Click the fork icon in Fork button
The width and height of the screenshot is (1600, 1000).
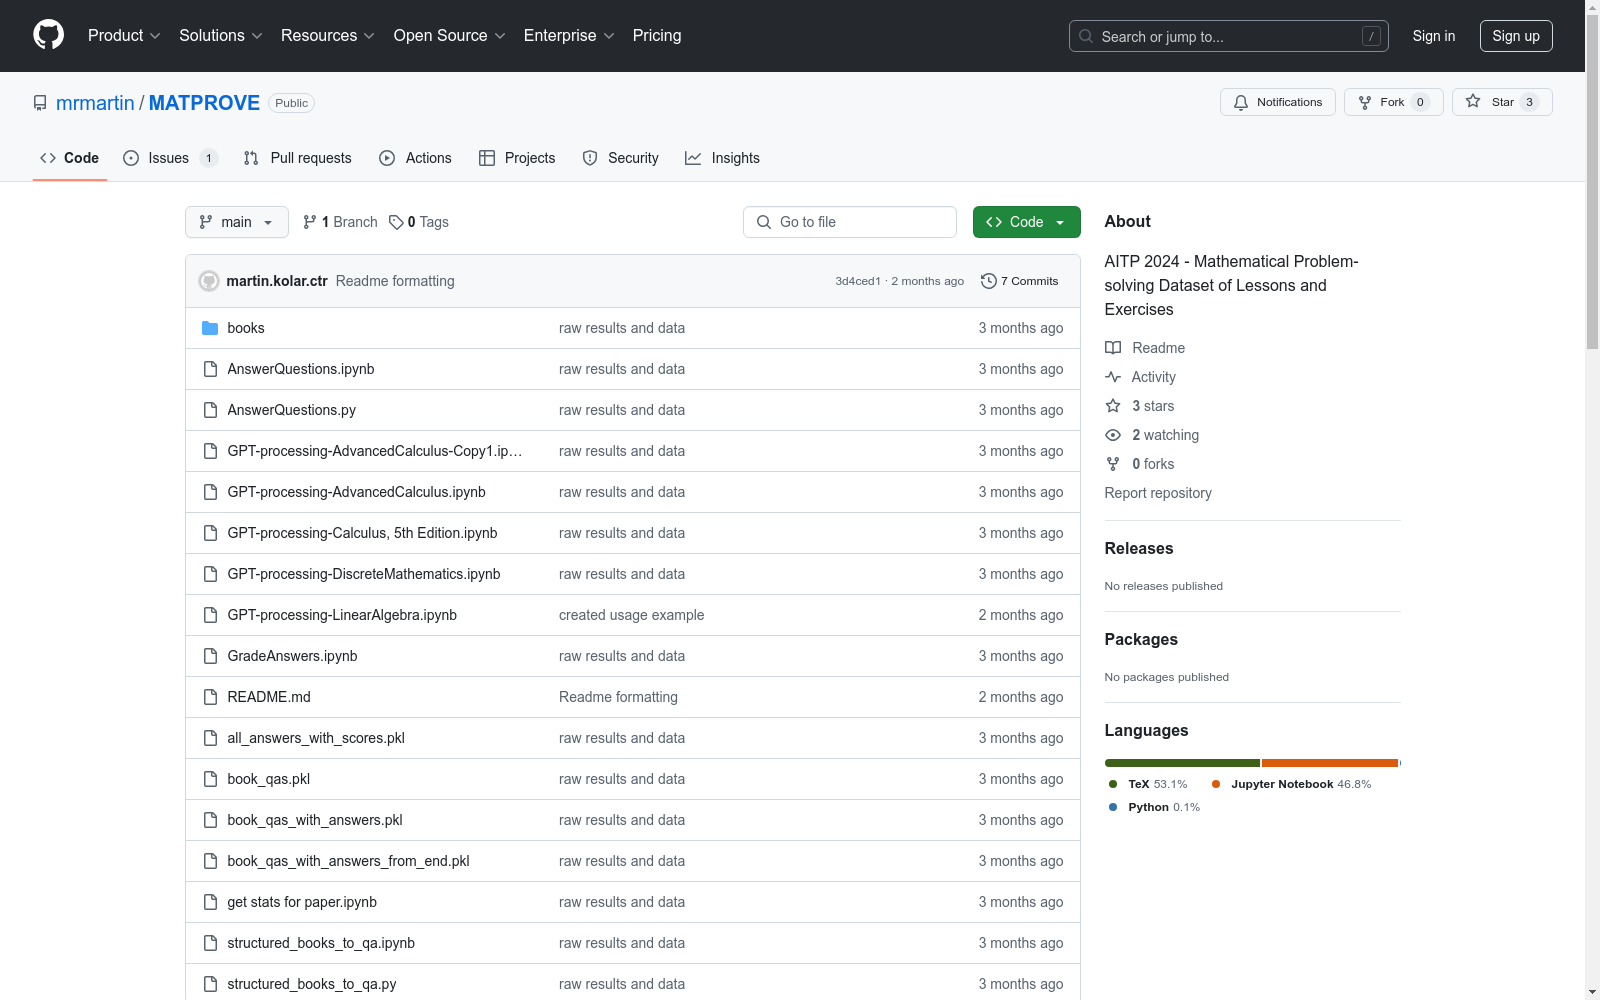click(1365, 102)
